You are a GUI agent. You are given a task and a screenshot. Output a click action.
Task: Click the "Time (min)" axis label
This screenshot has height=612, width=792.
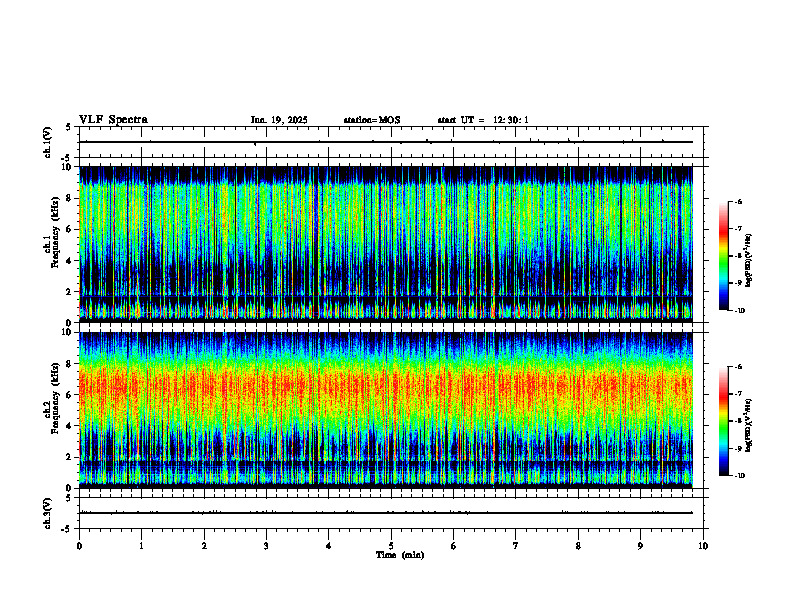400,555
